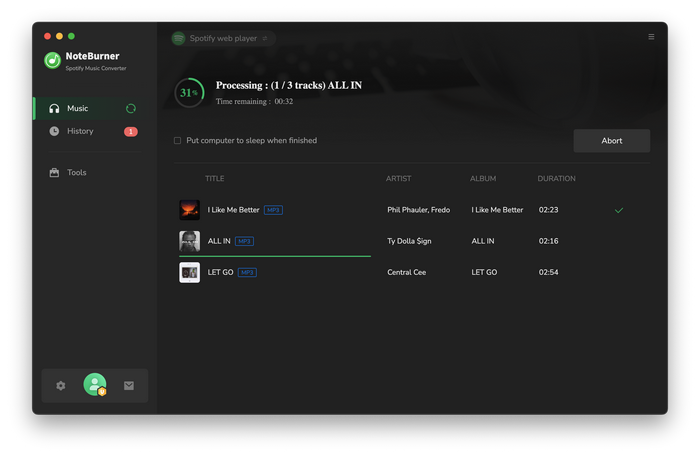The image size is (700, 457).
Task: Click the swap icon beside Spotify web player
Action: [x=265, y=38]
